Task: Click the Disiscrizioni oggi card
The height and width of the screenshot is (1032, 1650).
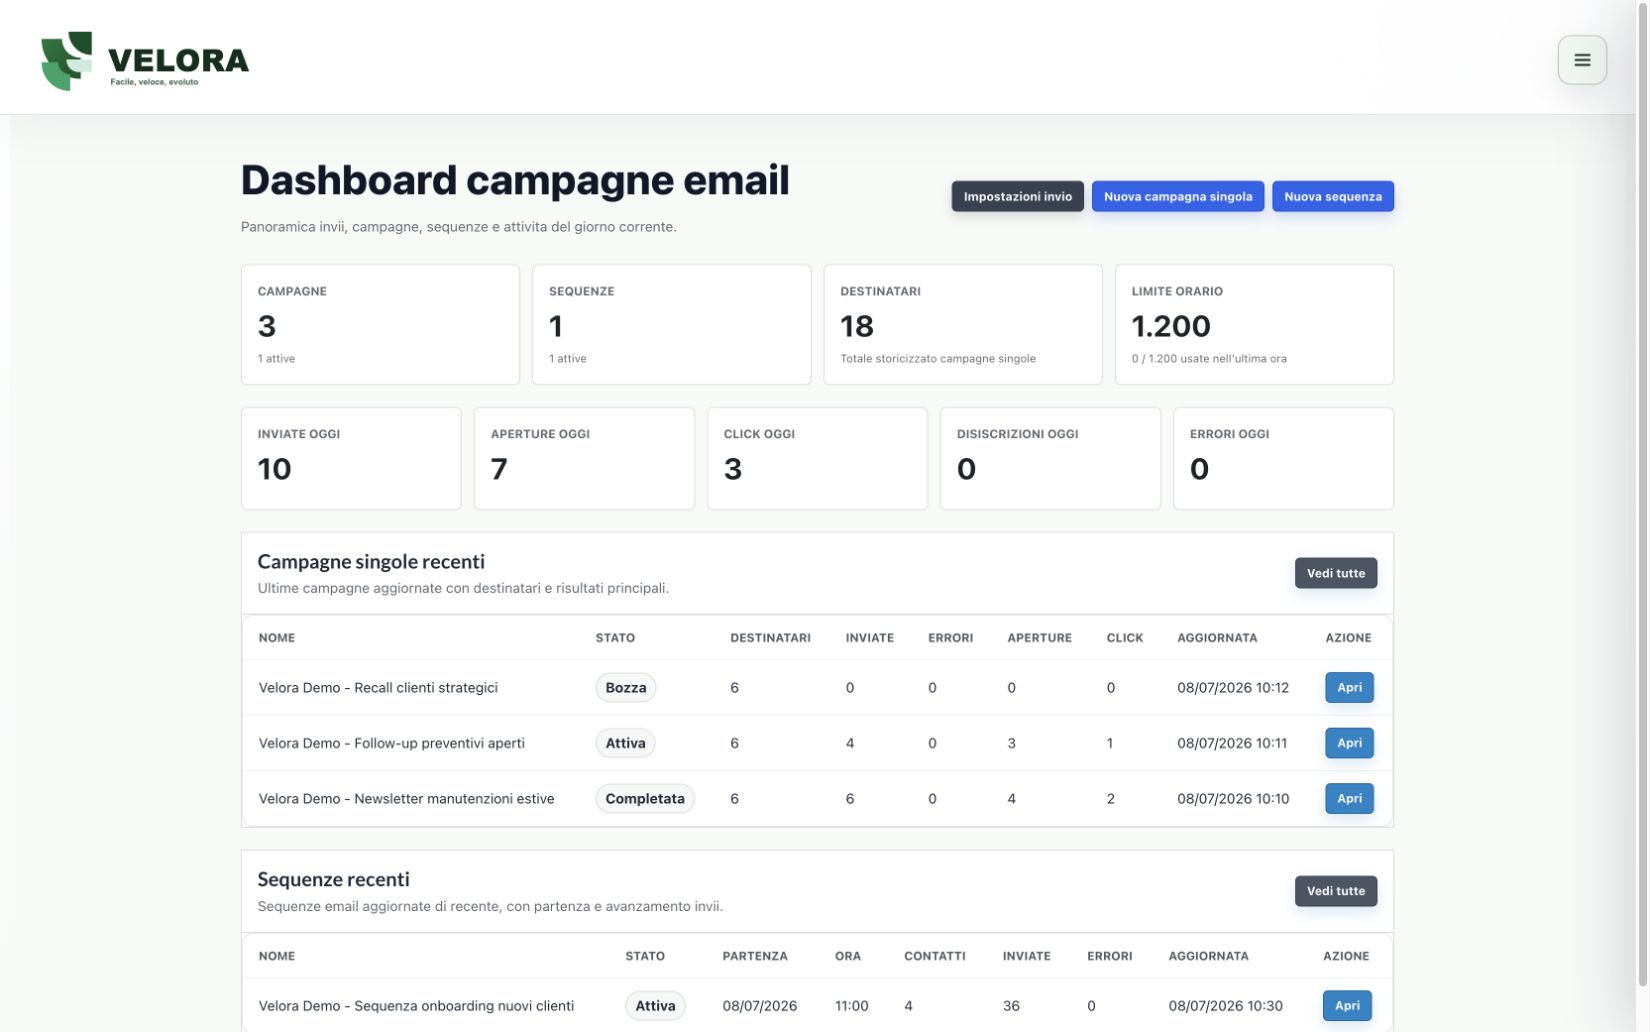Action: tap(1050, 458)
